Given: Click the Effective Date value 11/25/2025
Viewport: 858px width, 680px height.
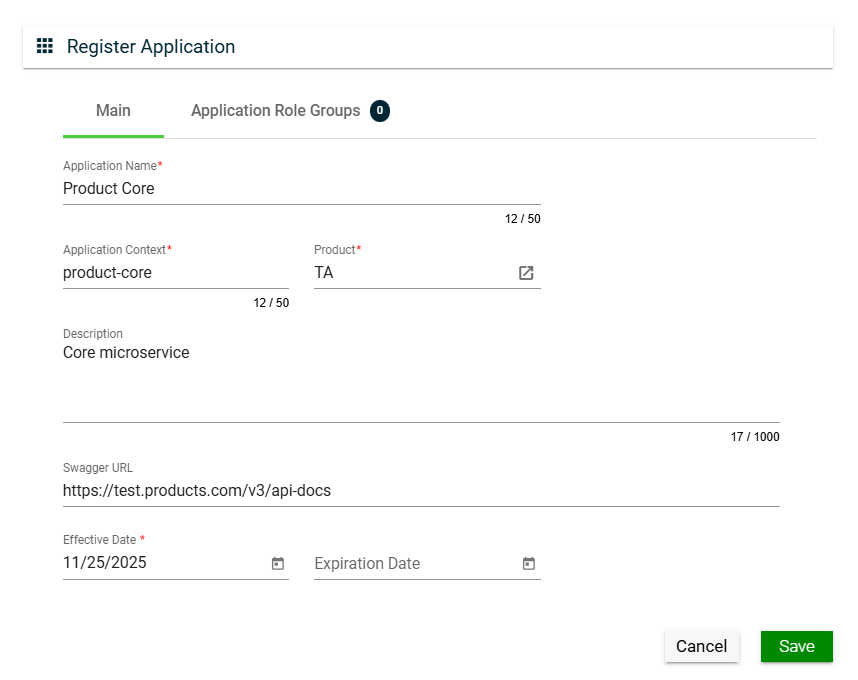Looking at the screenshot, I should (x=105, y=563).
